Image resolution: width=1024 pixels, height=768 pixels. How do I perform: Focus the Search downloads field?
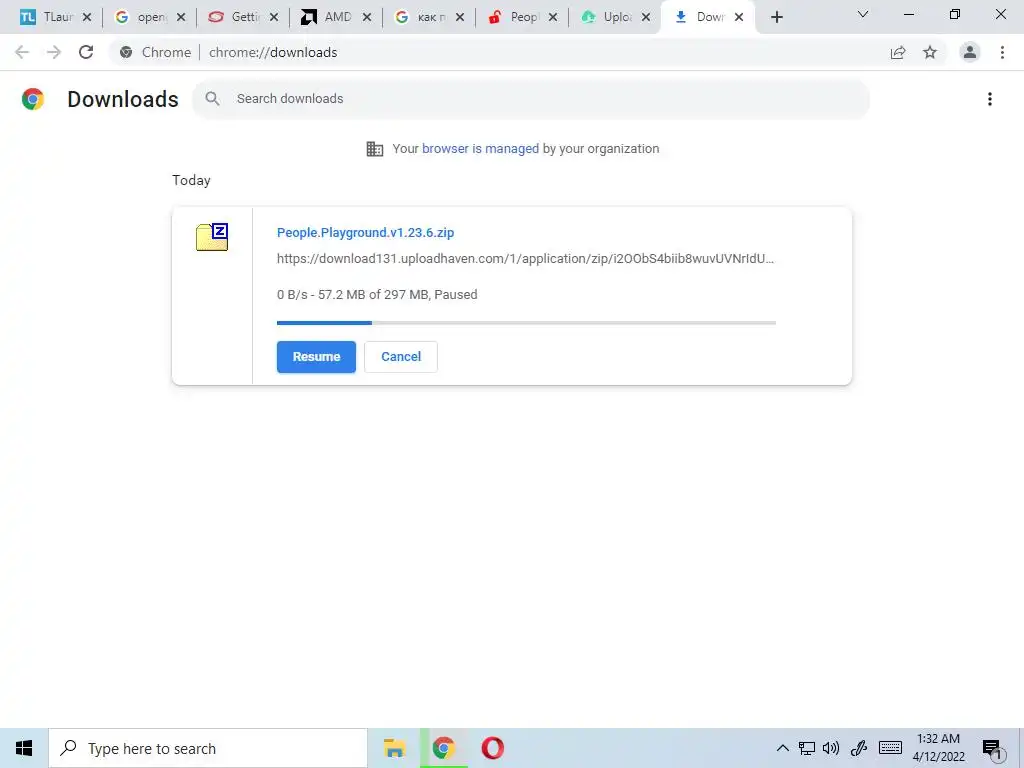(x=530, y=99)
